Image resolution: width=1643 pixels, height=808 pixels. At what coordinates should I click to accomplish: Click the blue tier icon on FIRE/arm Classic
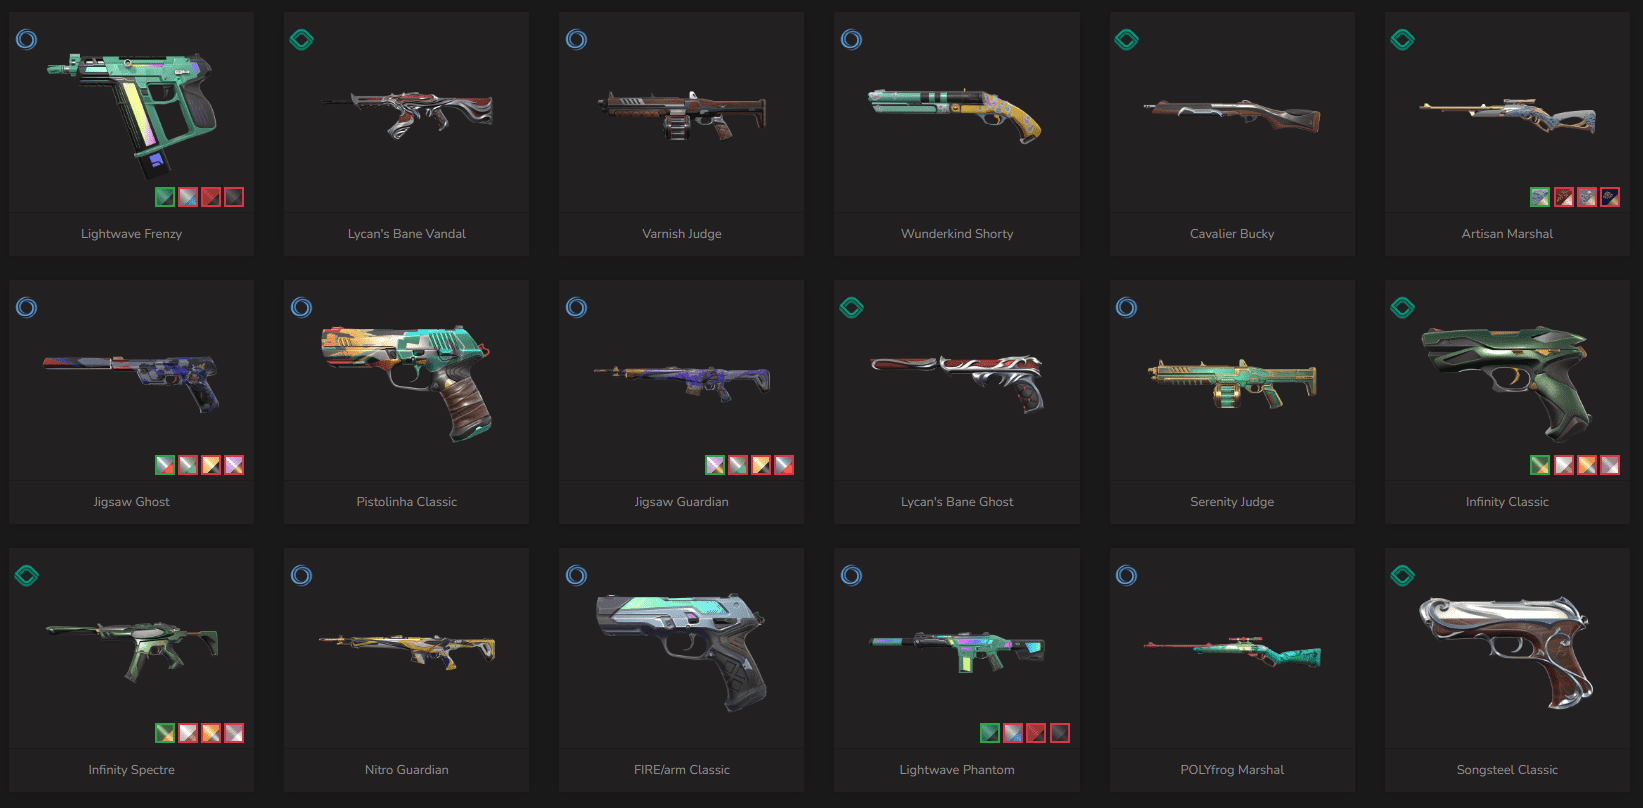[576, 576]
